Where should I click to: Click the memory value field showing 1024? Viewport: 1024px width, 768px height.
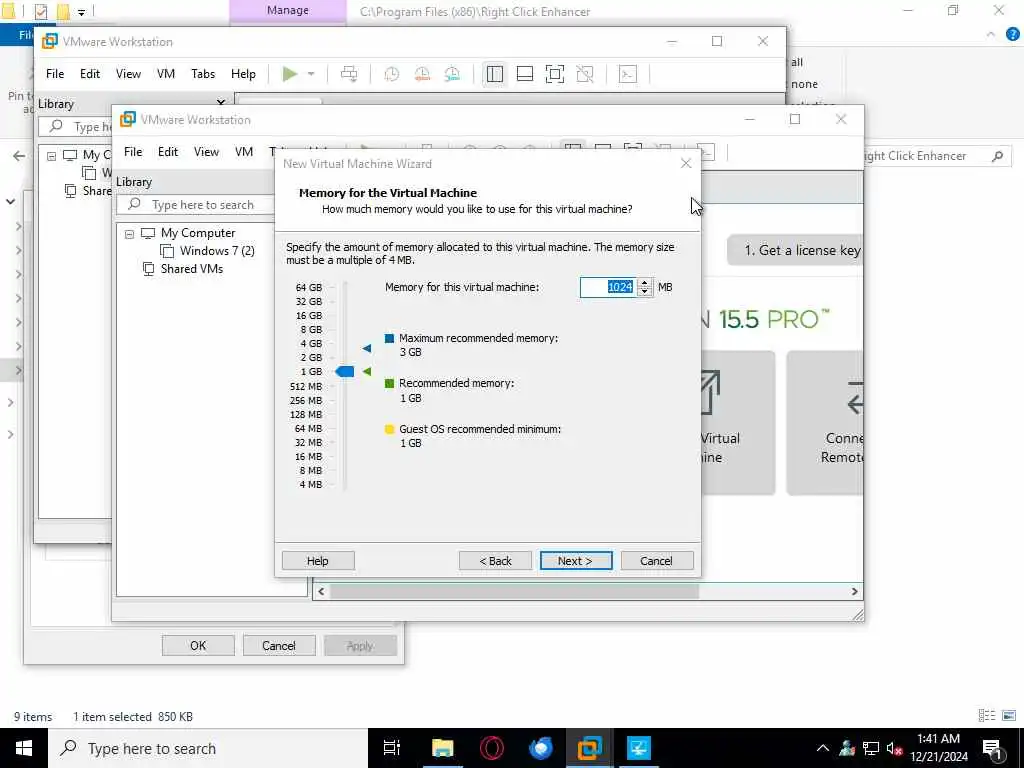(608, 287)
